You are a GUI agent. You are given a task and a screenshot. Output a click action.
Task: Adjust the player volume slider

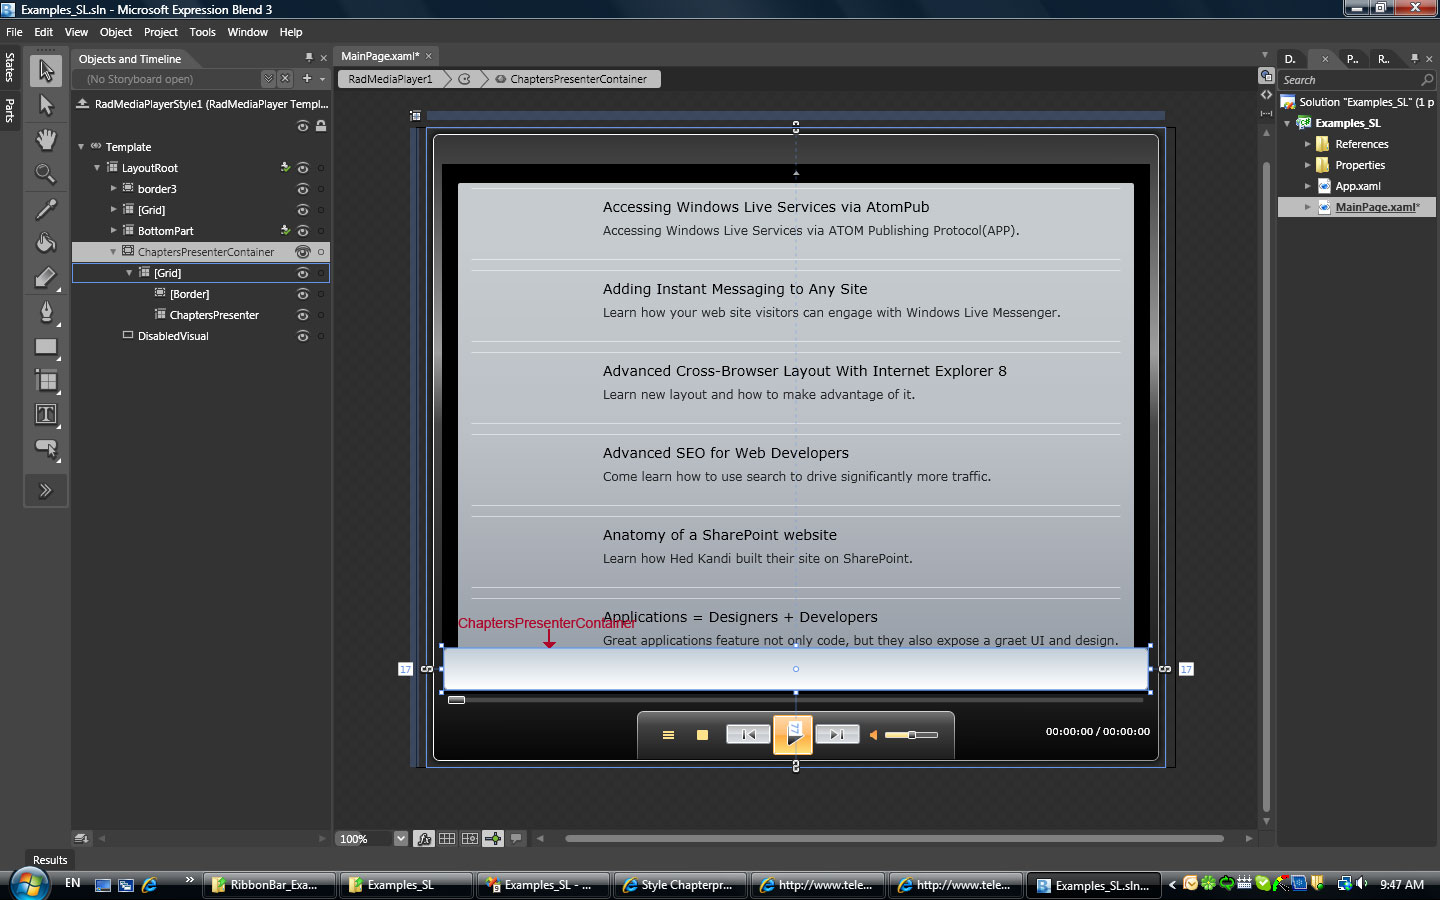911,735
